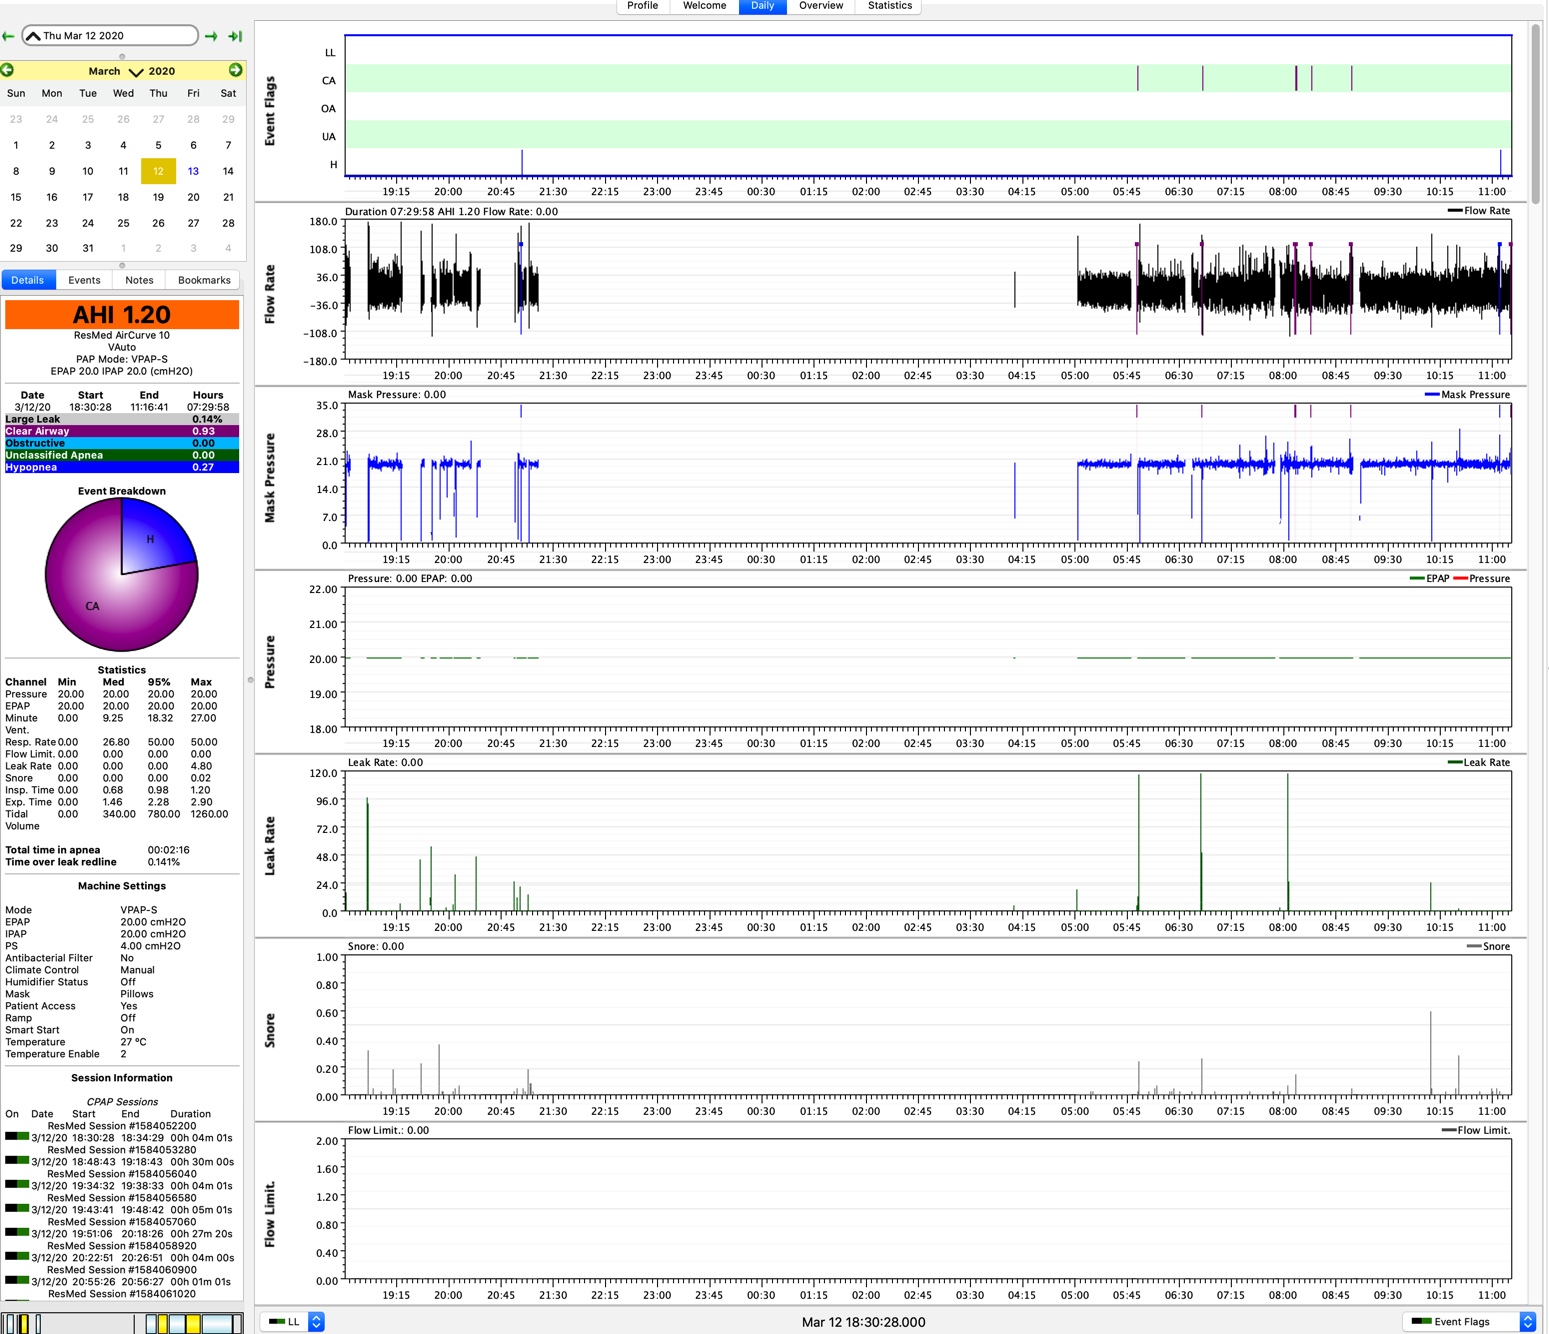This screenshot has height=1334, width=1549.
Task: Click ResMed Session #1584061020 row
Action: tap(122, 1294)
